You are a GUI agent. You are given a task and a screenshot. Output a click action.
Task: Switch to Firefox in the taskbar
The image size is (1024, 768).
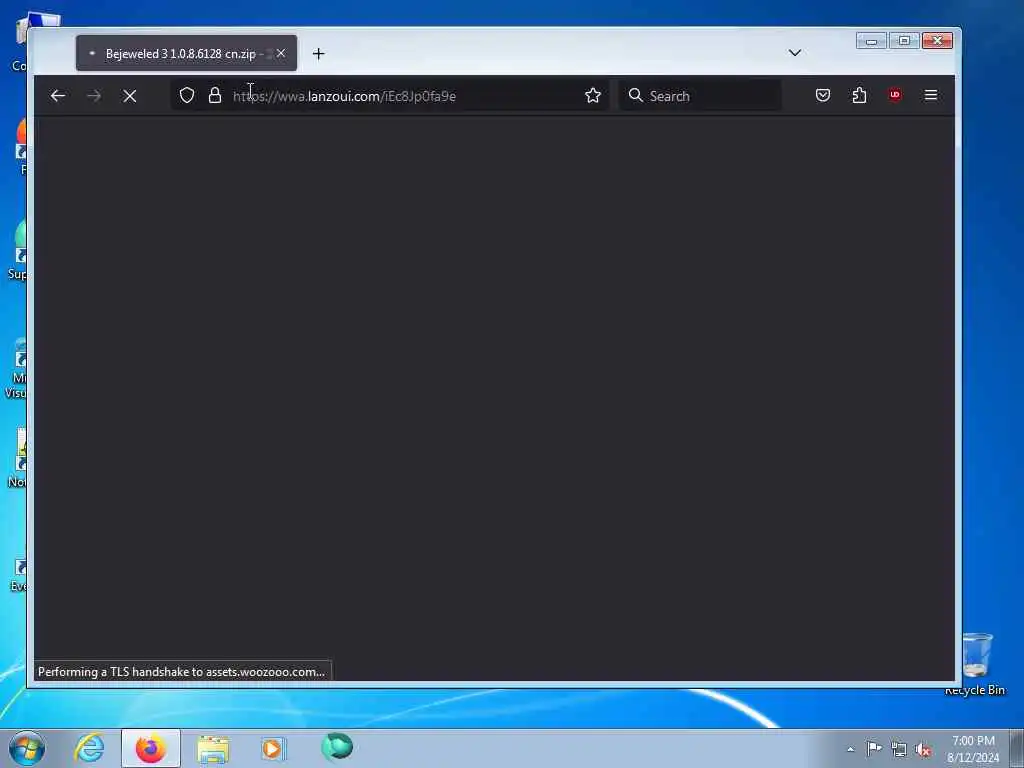(x=150, y=748)
